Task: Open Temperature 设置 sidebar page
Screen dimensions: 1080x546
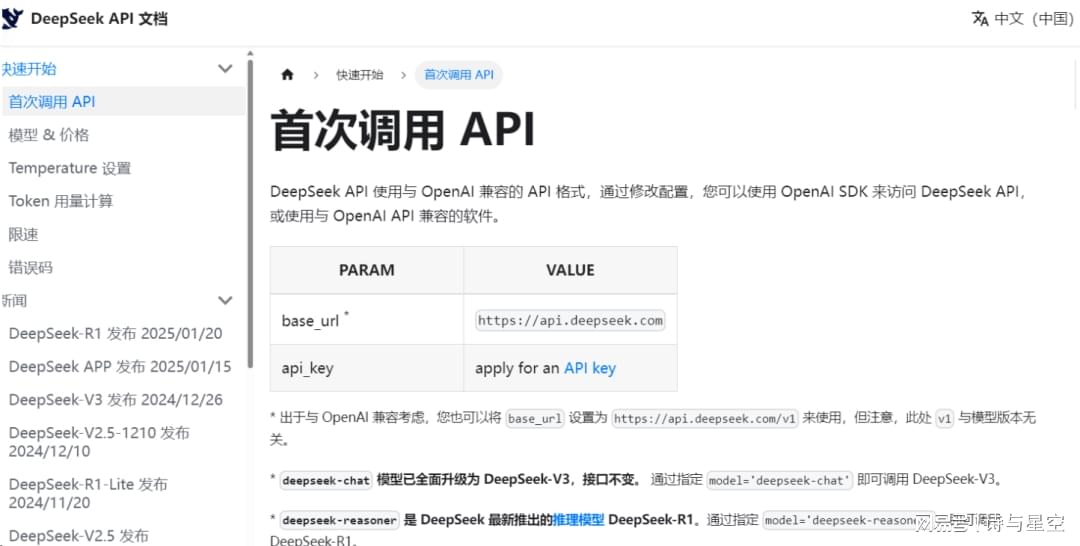Action: 70,168
